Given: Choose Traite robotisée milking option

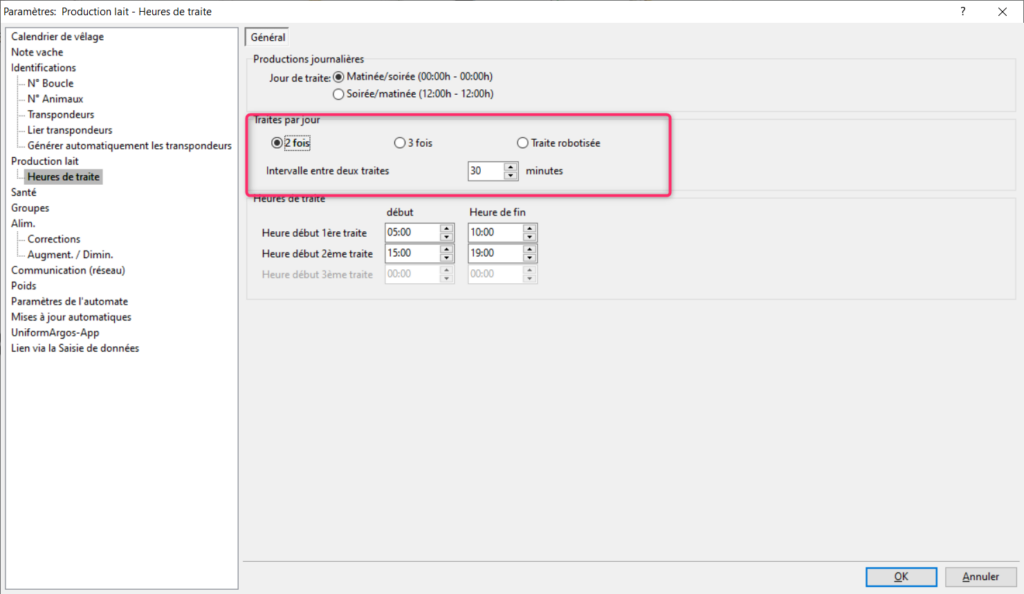Looking at the screenshot, I should (x=522, y=143).
